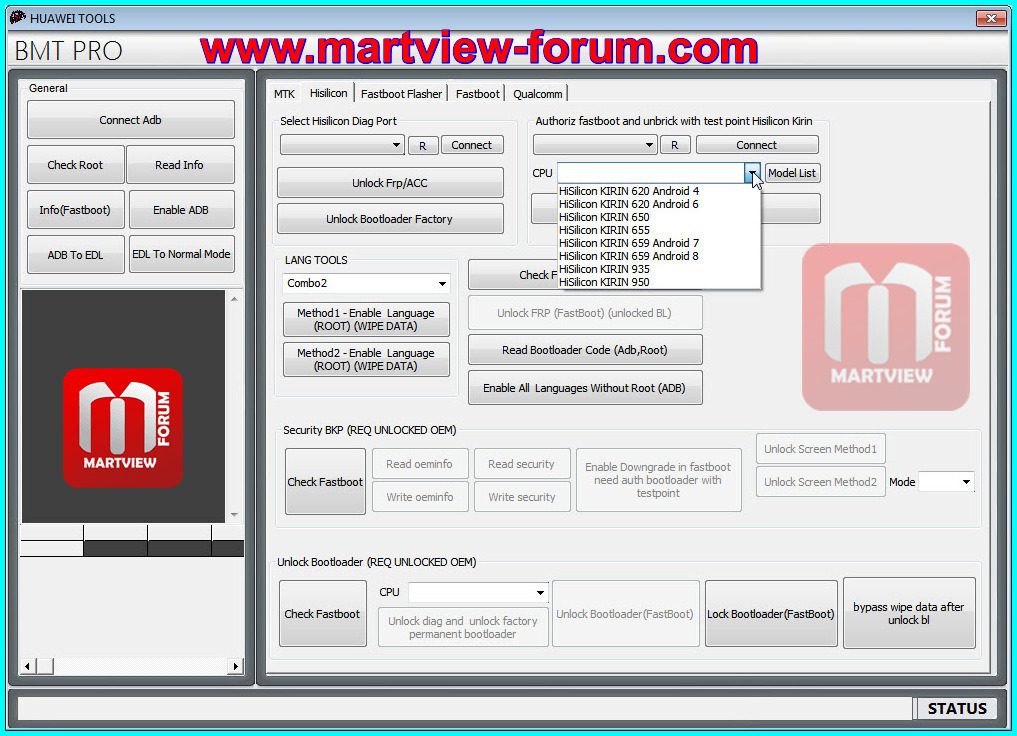Select HiSilicon KIRIN 655 option
Viewport: 1017px width, 736px height.
tap(659, 230)
